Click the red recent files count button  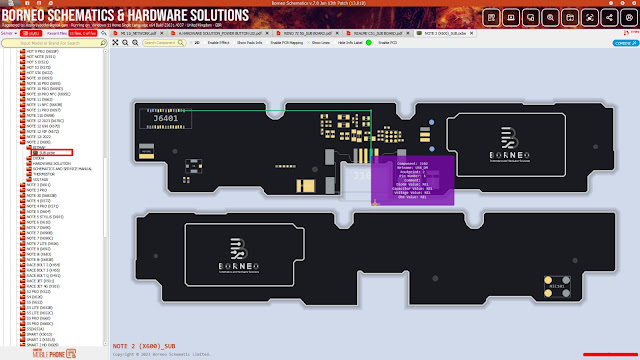tap(83, 33)
